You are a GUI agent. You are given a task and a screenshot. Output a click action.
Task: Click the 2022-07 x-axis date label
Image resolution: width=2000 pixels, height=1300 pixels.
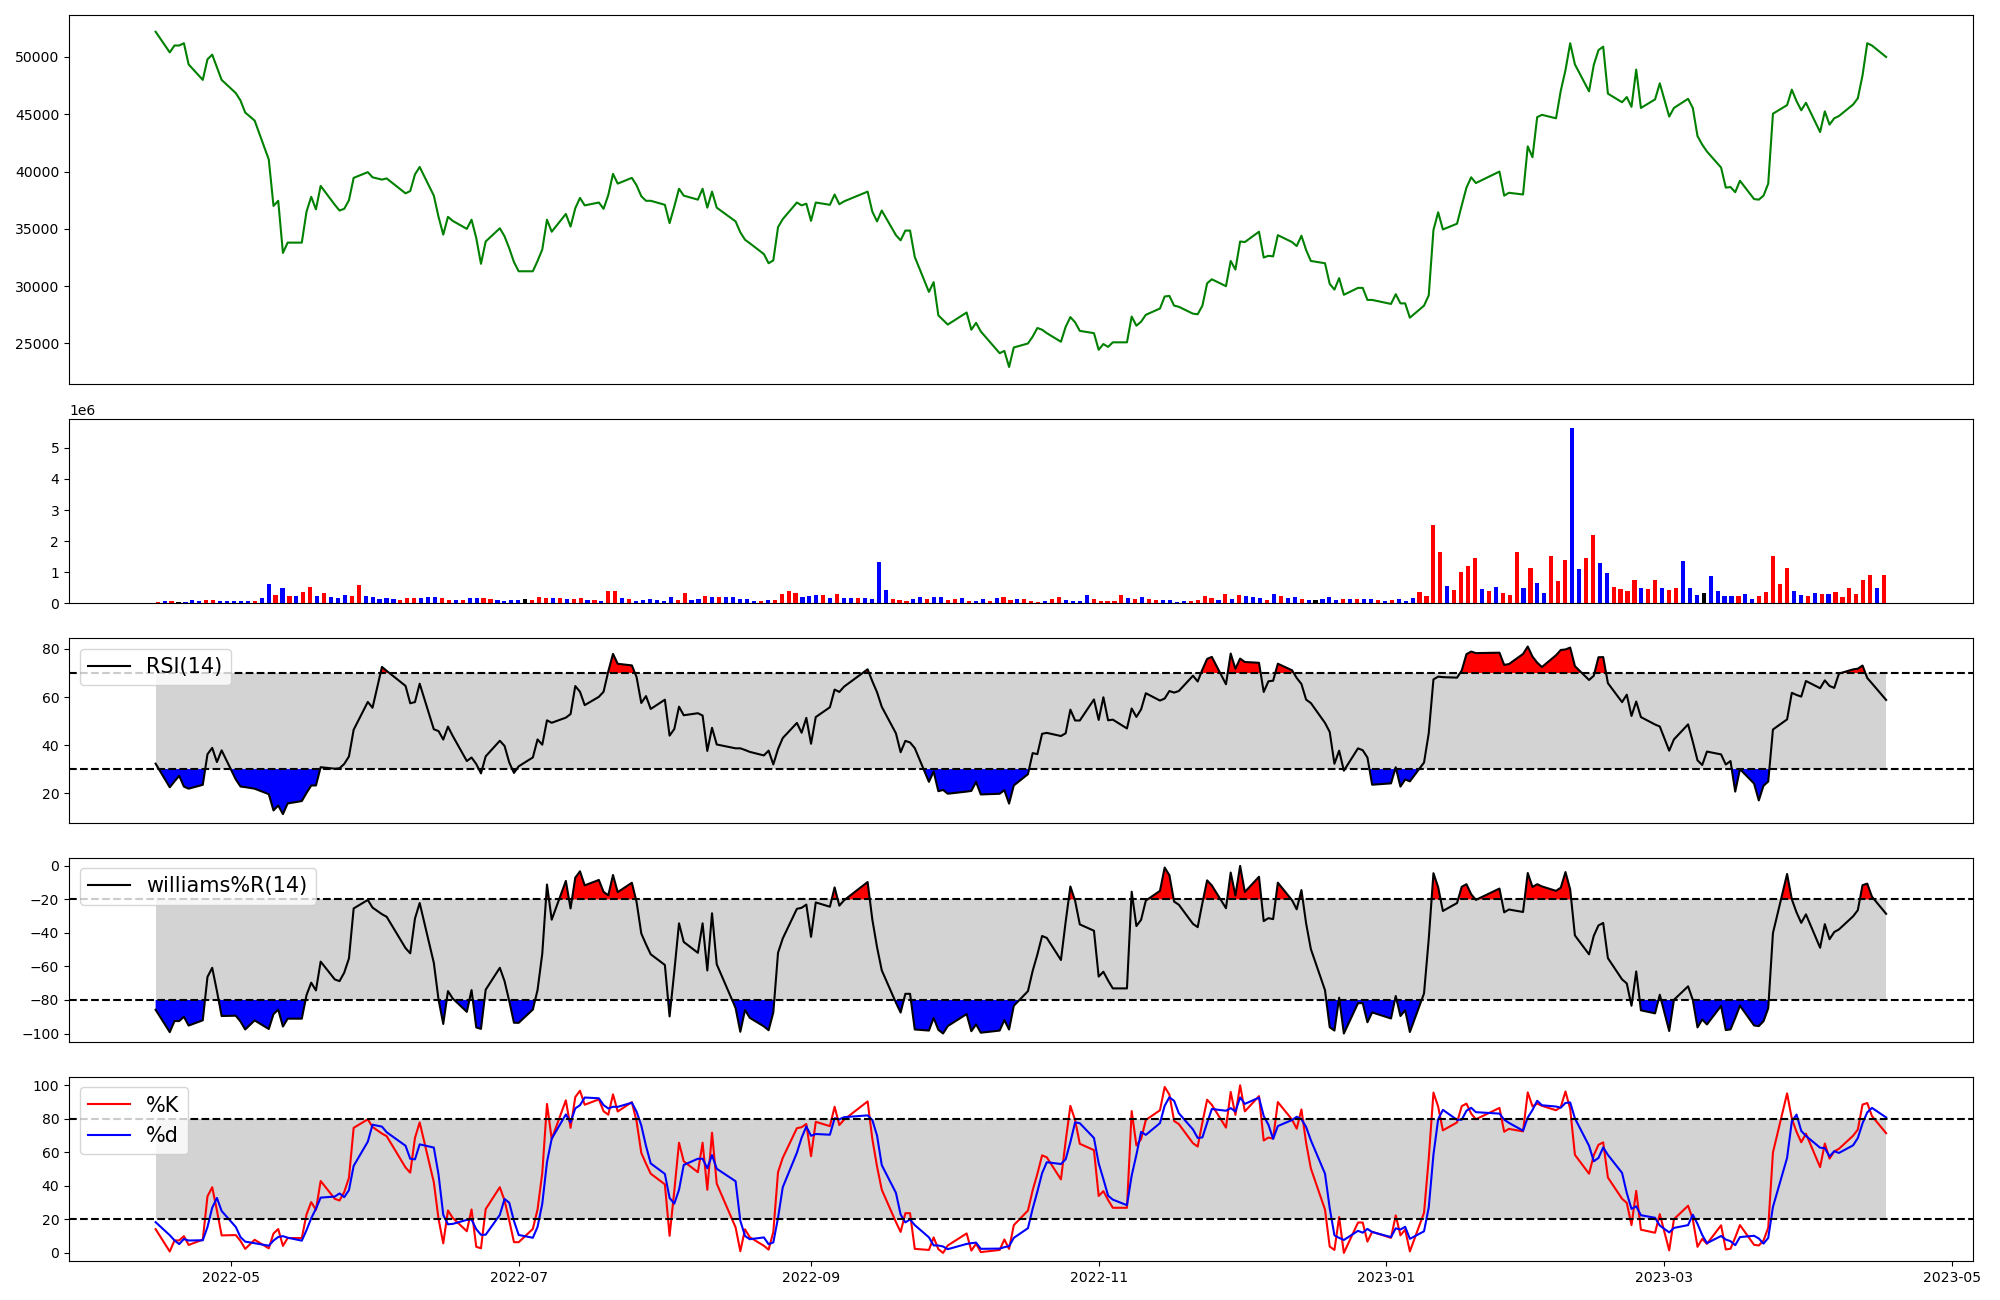point(520,1277)
